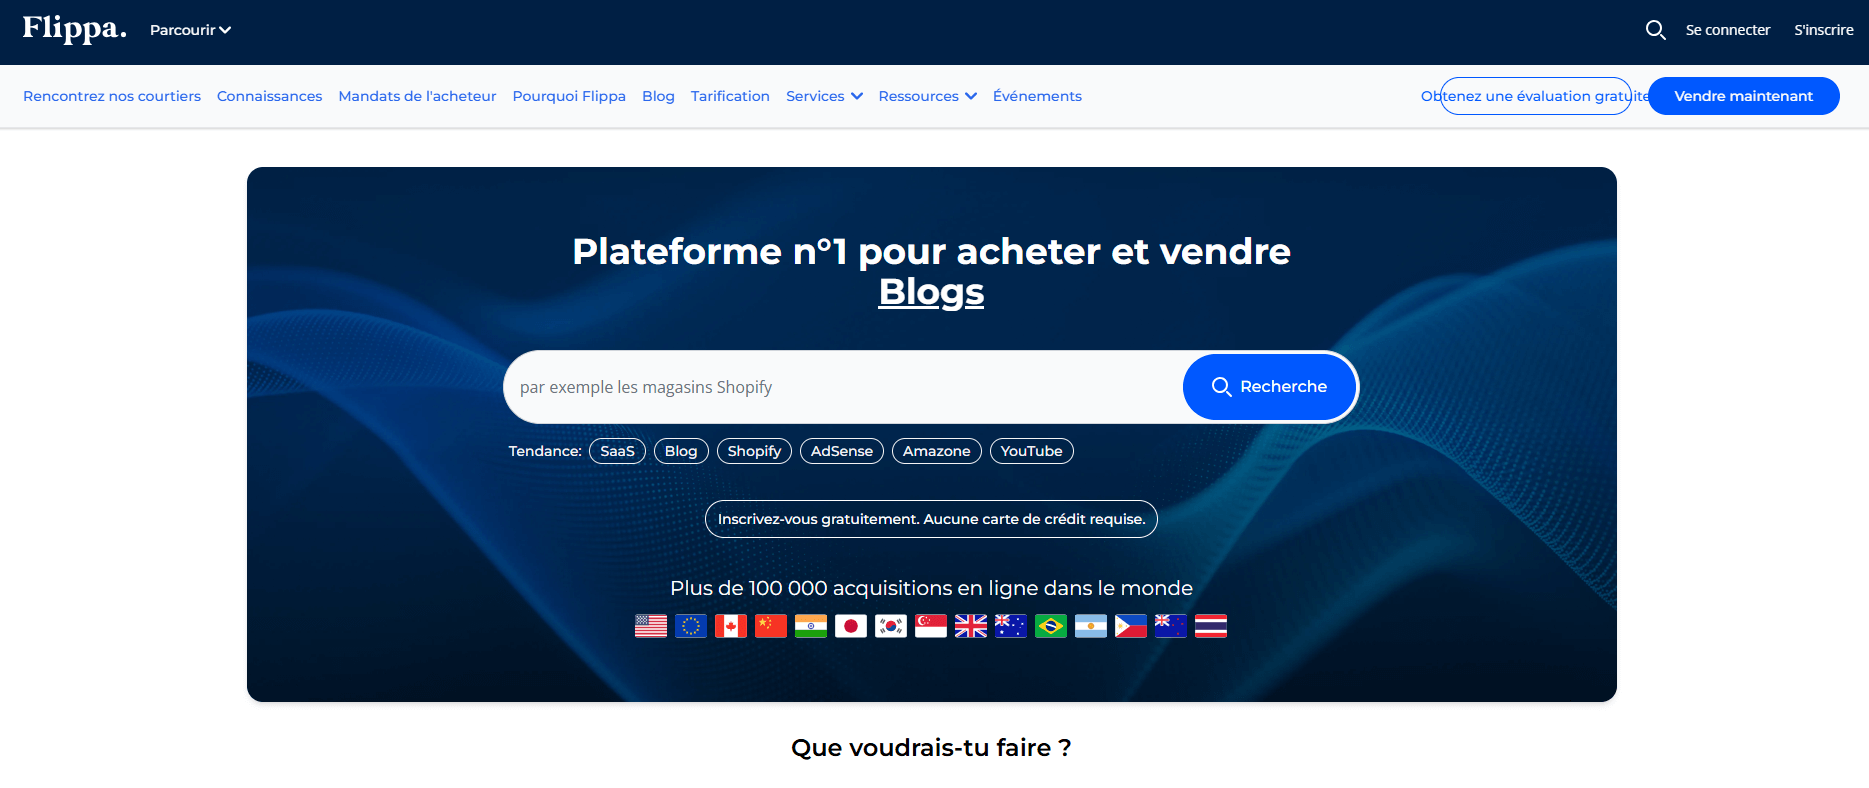Select the Blog trending tag

[x=681, y=451]
